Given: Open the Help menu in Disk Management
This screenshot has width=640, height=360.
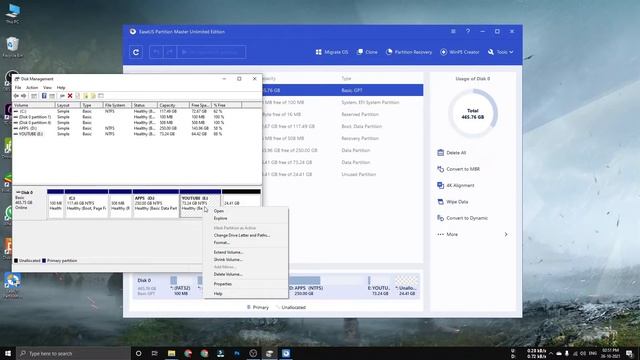Looking at the screenshot, I should click(61, 88).
